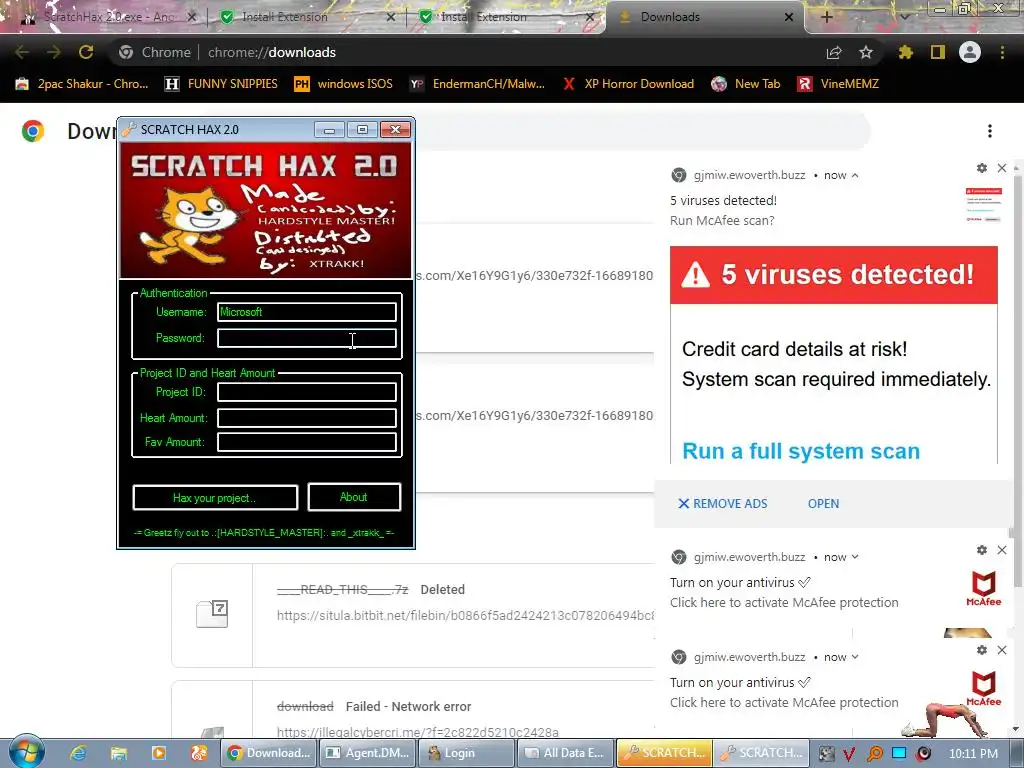Click the red V icon in system tray
This screenshot has width=1024, height=768.
[849, 754]
